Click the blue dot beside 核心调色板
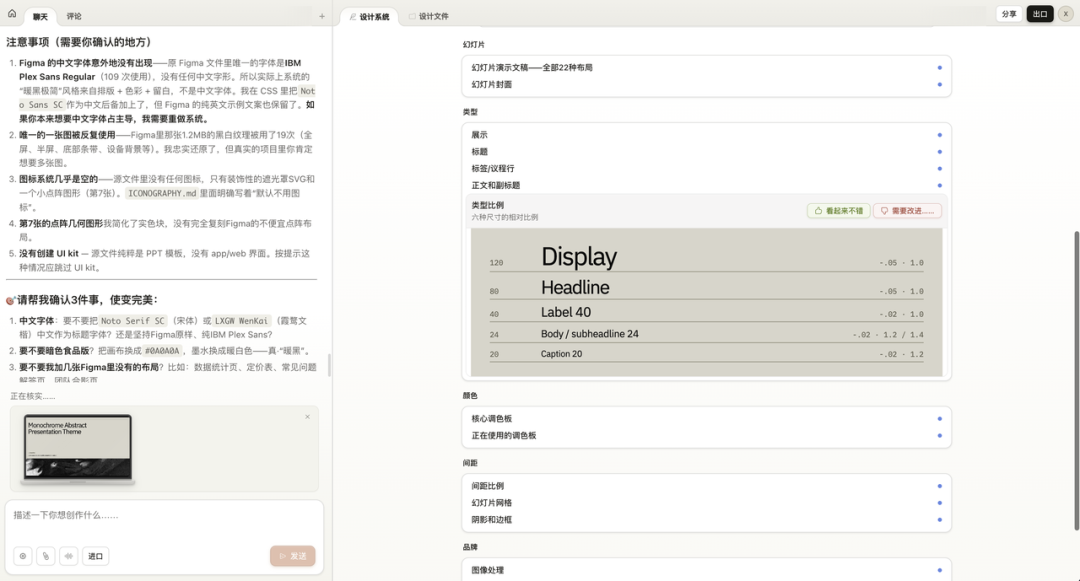This screenshot has height=581, width=1080. click(x=939, y=419)
